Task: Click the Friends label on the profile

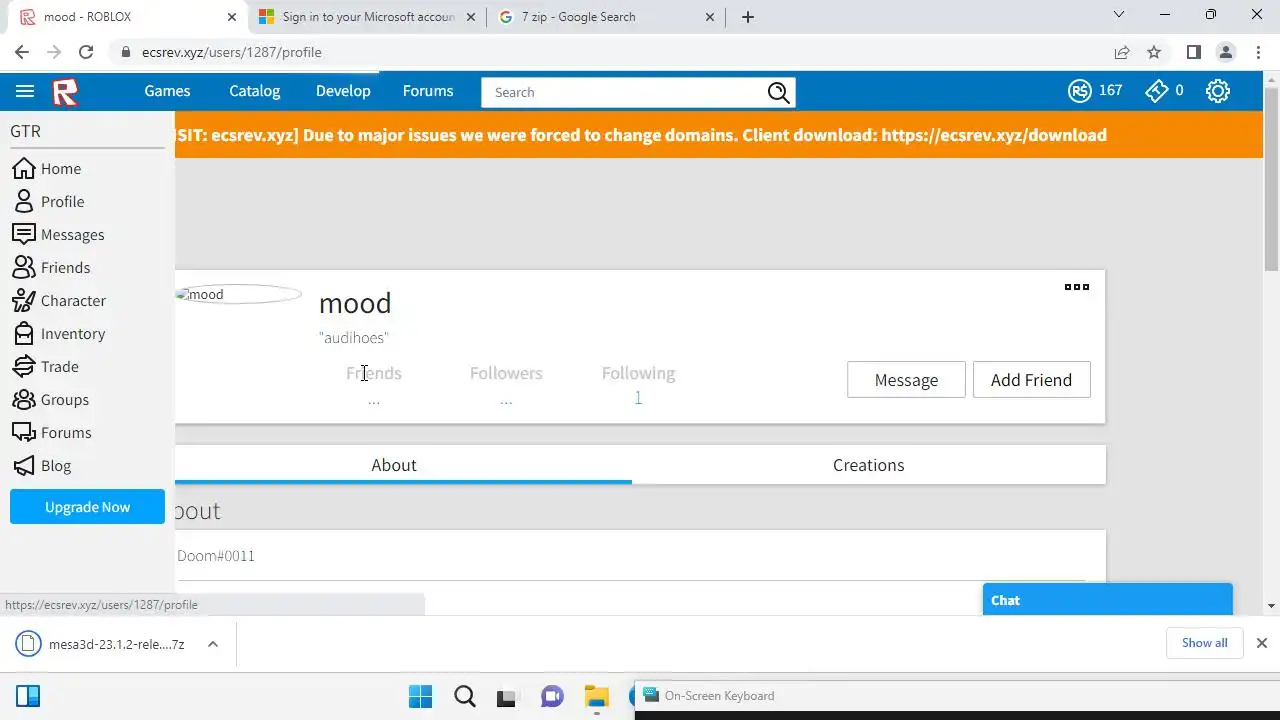Action: coord(374,373)
